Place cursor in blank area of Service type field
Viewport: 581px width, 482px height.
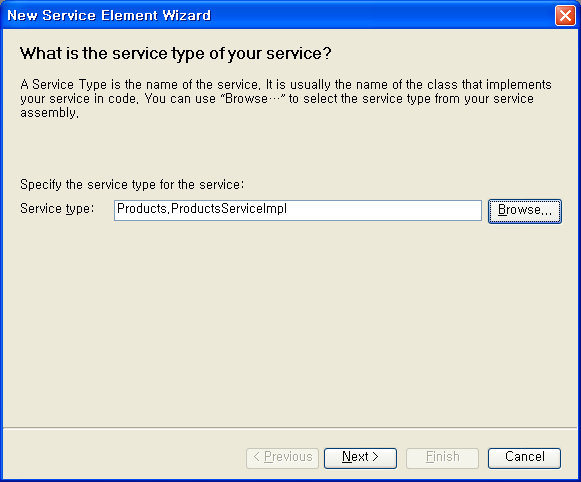click(x=384, y=210)
